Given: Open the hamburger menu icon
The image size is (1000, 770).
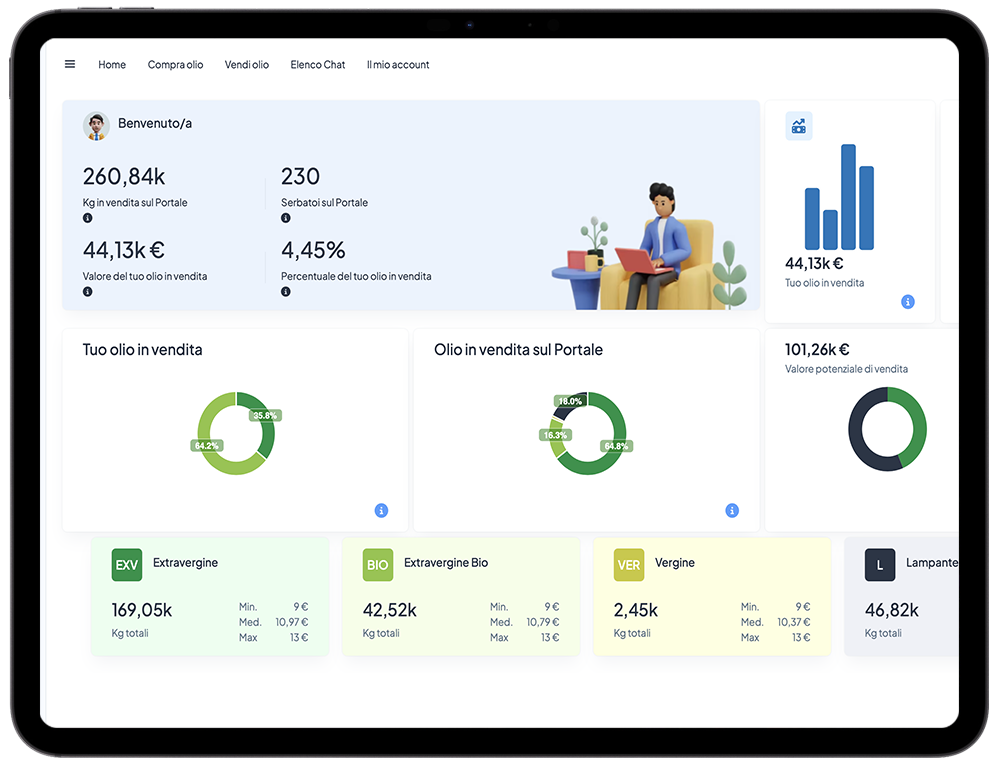Looking at the screenshot, I should (x=70, y=64).
